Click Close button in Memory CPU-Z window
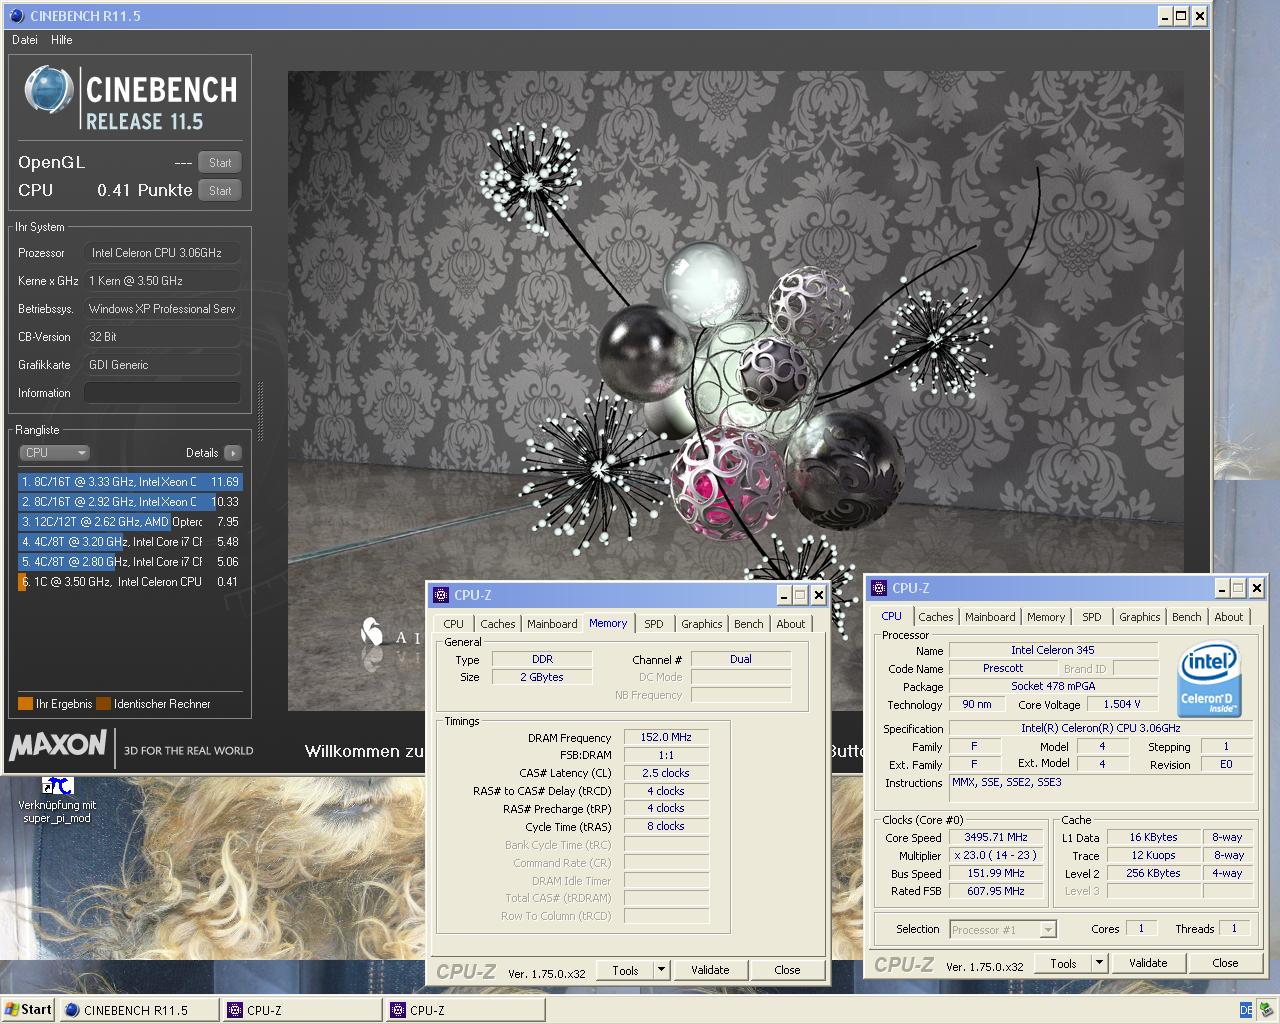This screenshot has height=1024, width=1280. (x=787, y=970)
